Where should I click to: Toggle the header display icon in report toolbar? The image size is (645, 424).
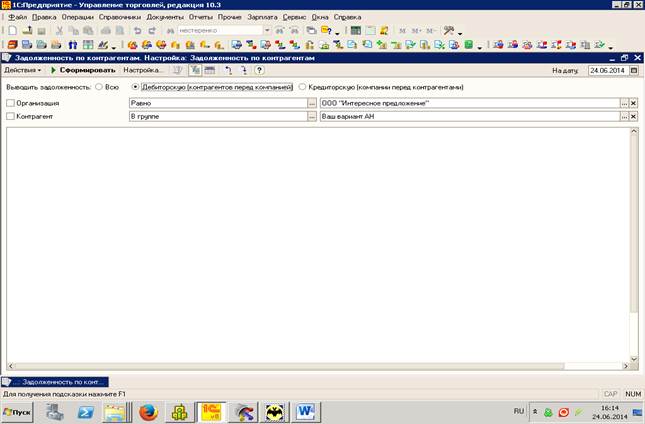click(195, 70)
